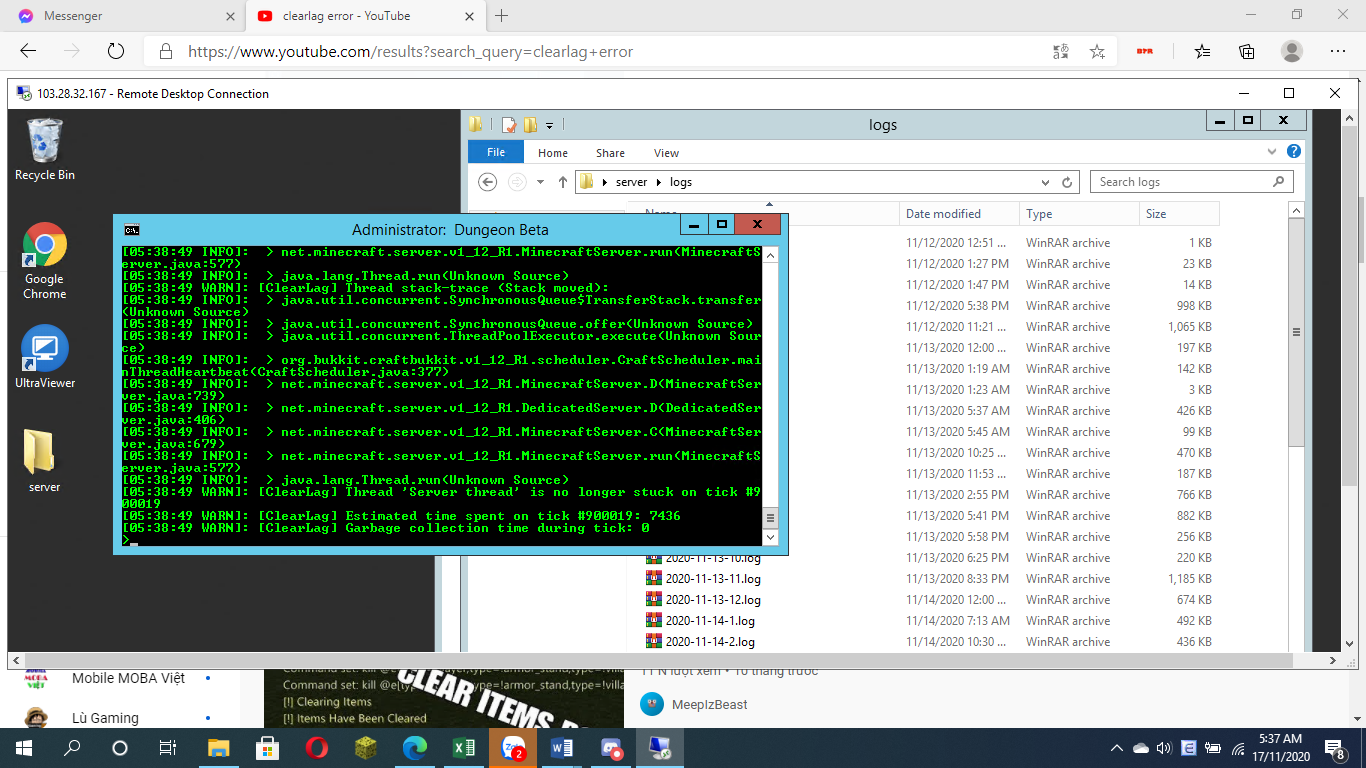The width and height of the screenshot is (1366, 768).
Task: Open the Recent locations dropdown in Explorer
Action: point(541,182)
